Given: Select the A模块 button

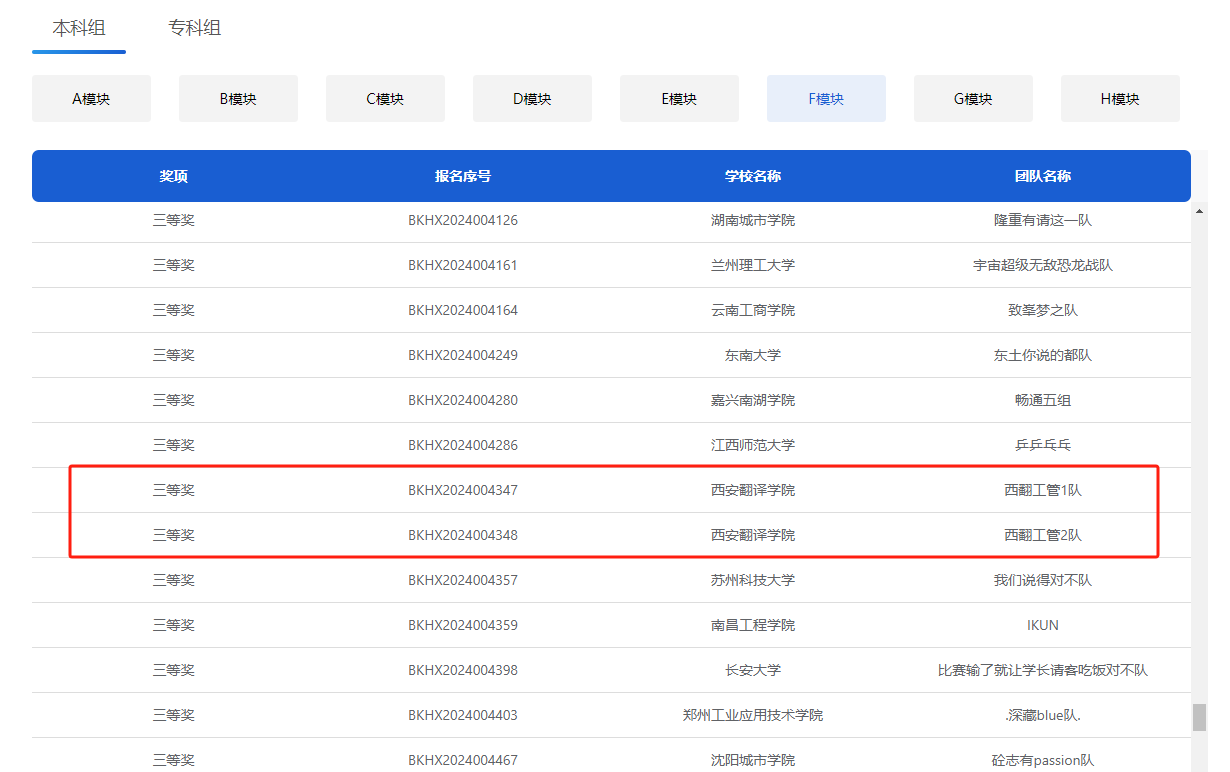Looking at the screenshot, I should pyautogui.click(x=91, y=99).
